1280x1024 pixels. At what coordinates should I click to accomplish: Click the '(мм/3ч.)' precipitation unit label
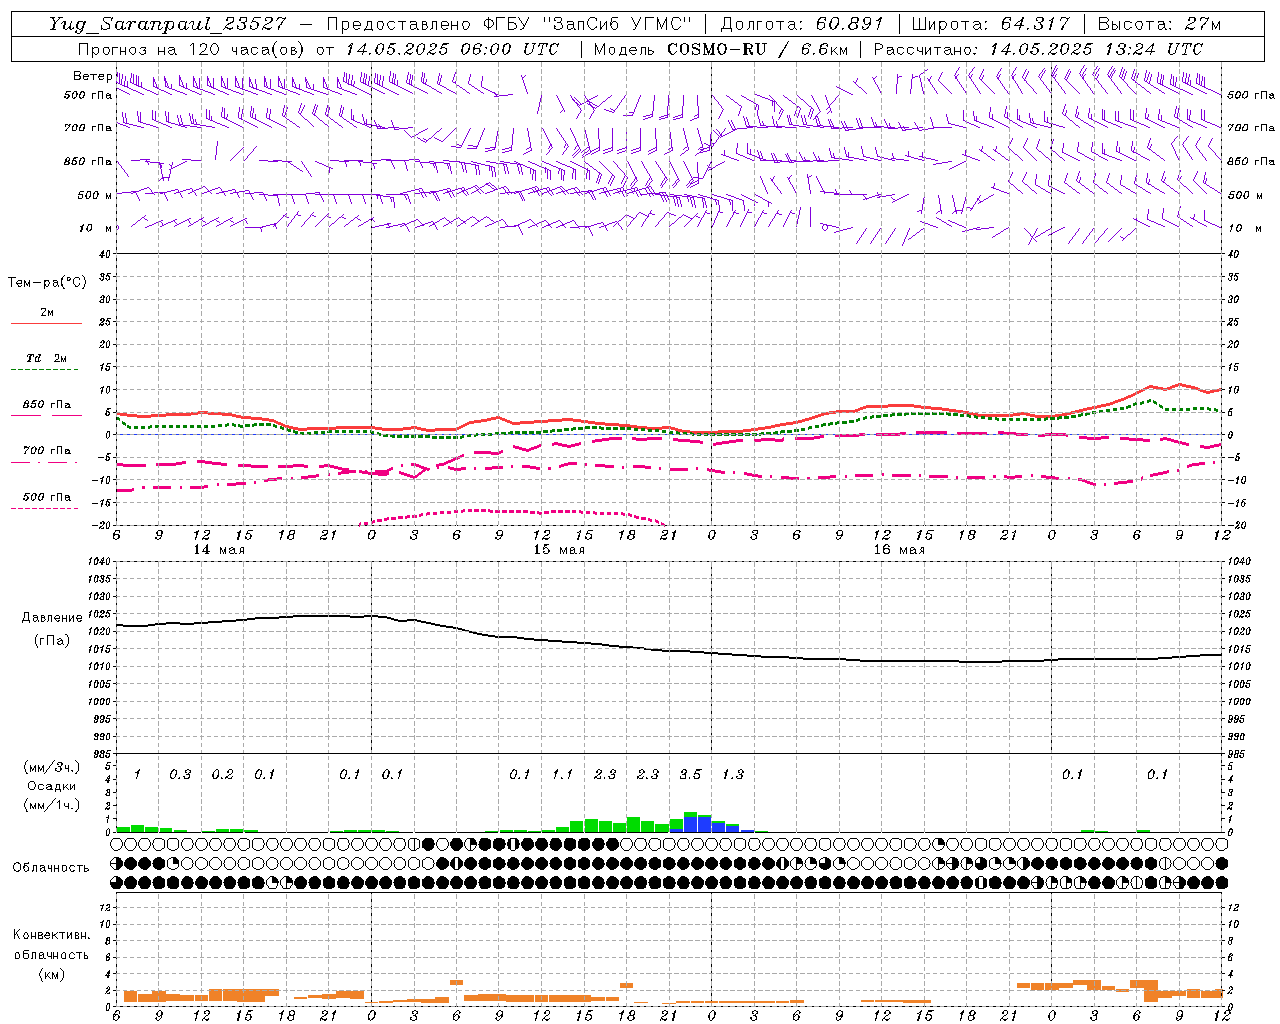(x=52, y=767)
